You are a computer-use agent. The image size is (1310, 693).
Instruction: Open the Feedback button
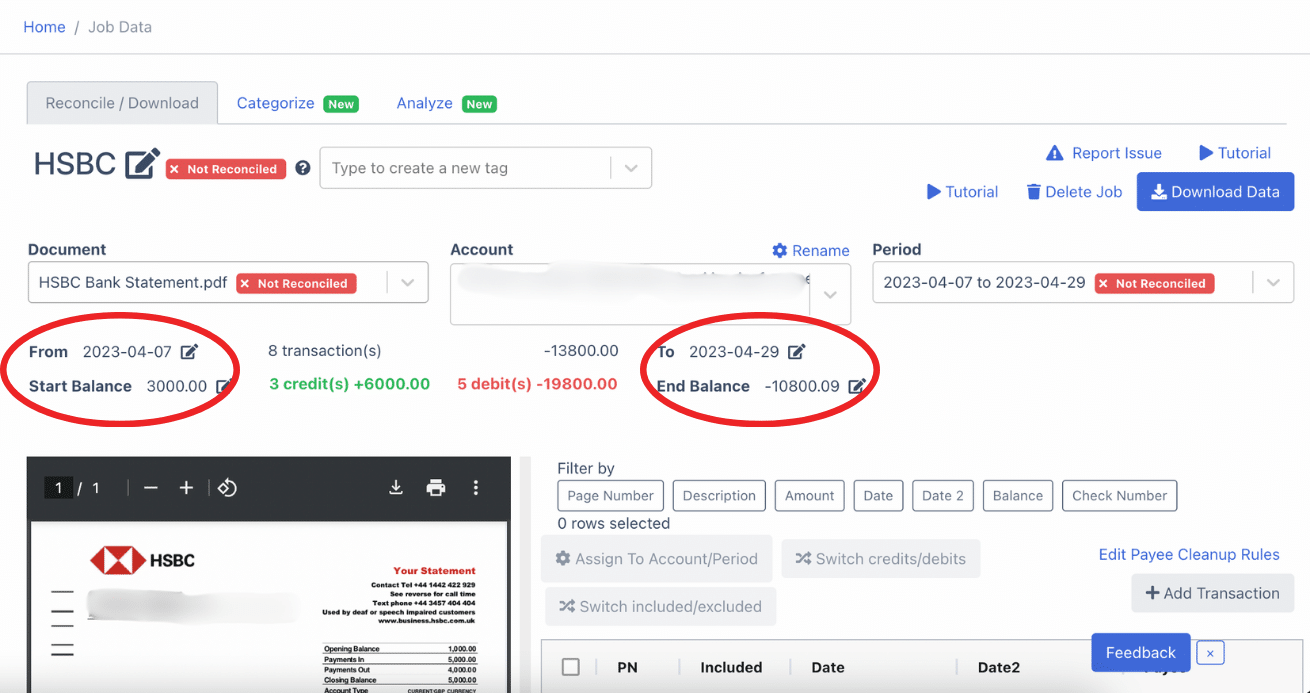pos(1140,653)
